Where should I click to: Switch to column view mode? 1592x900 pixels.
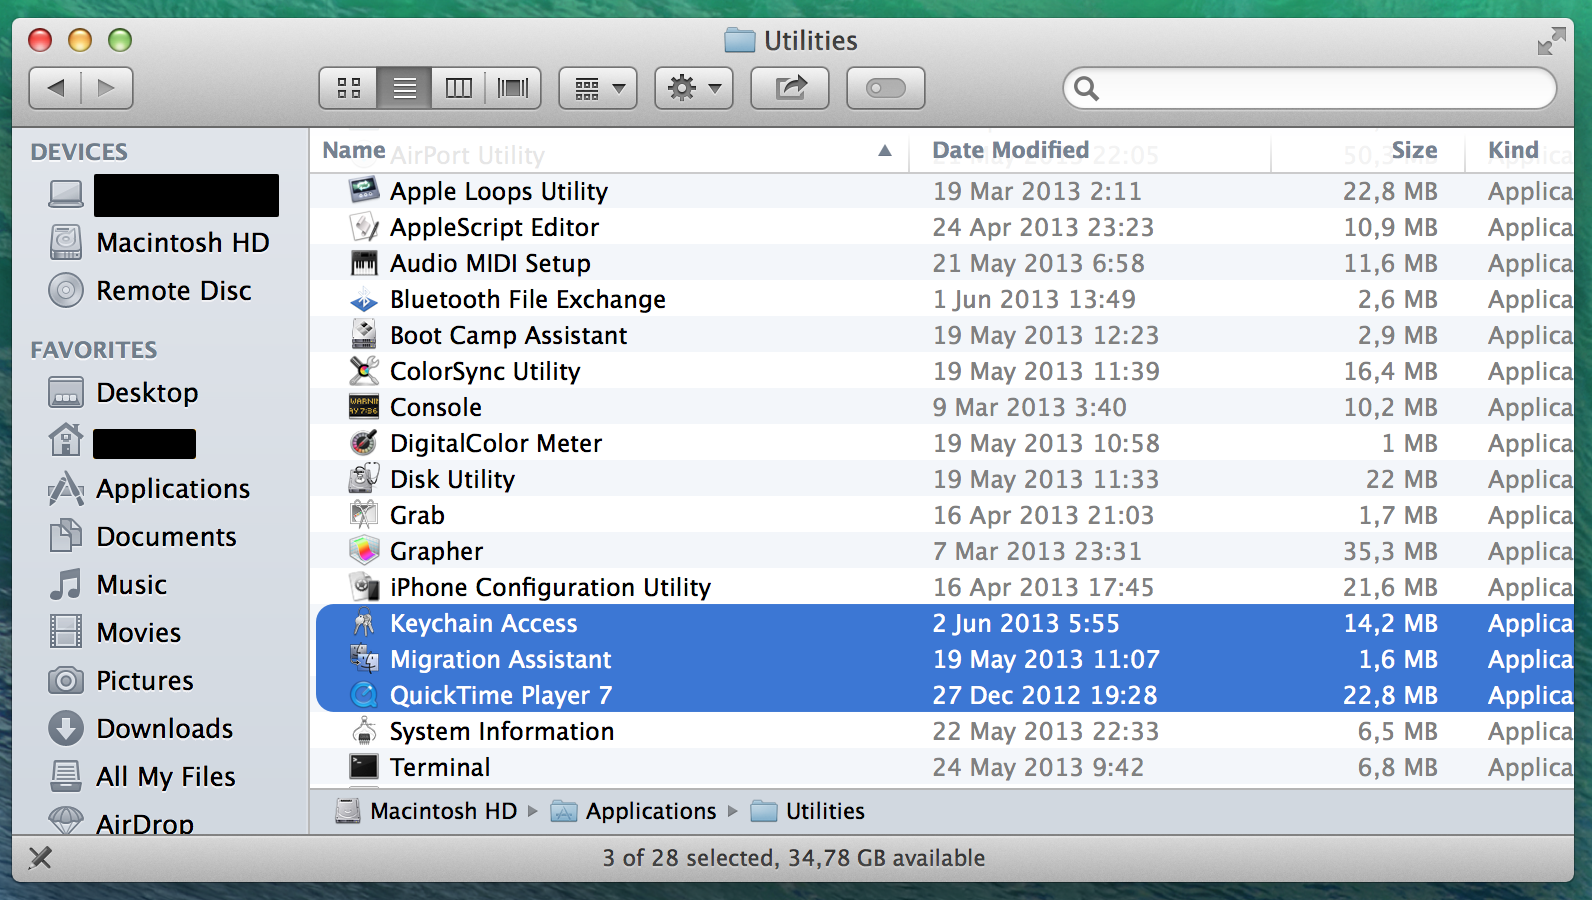click(x=459, y=88)
